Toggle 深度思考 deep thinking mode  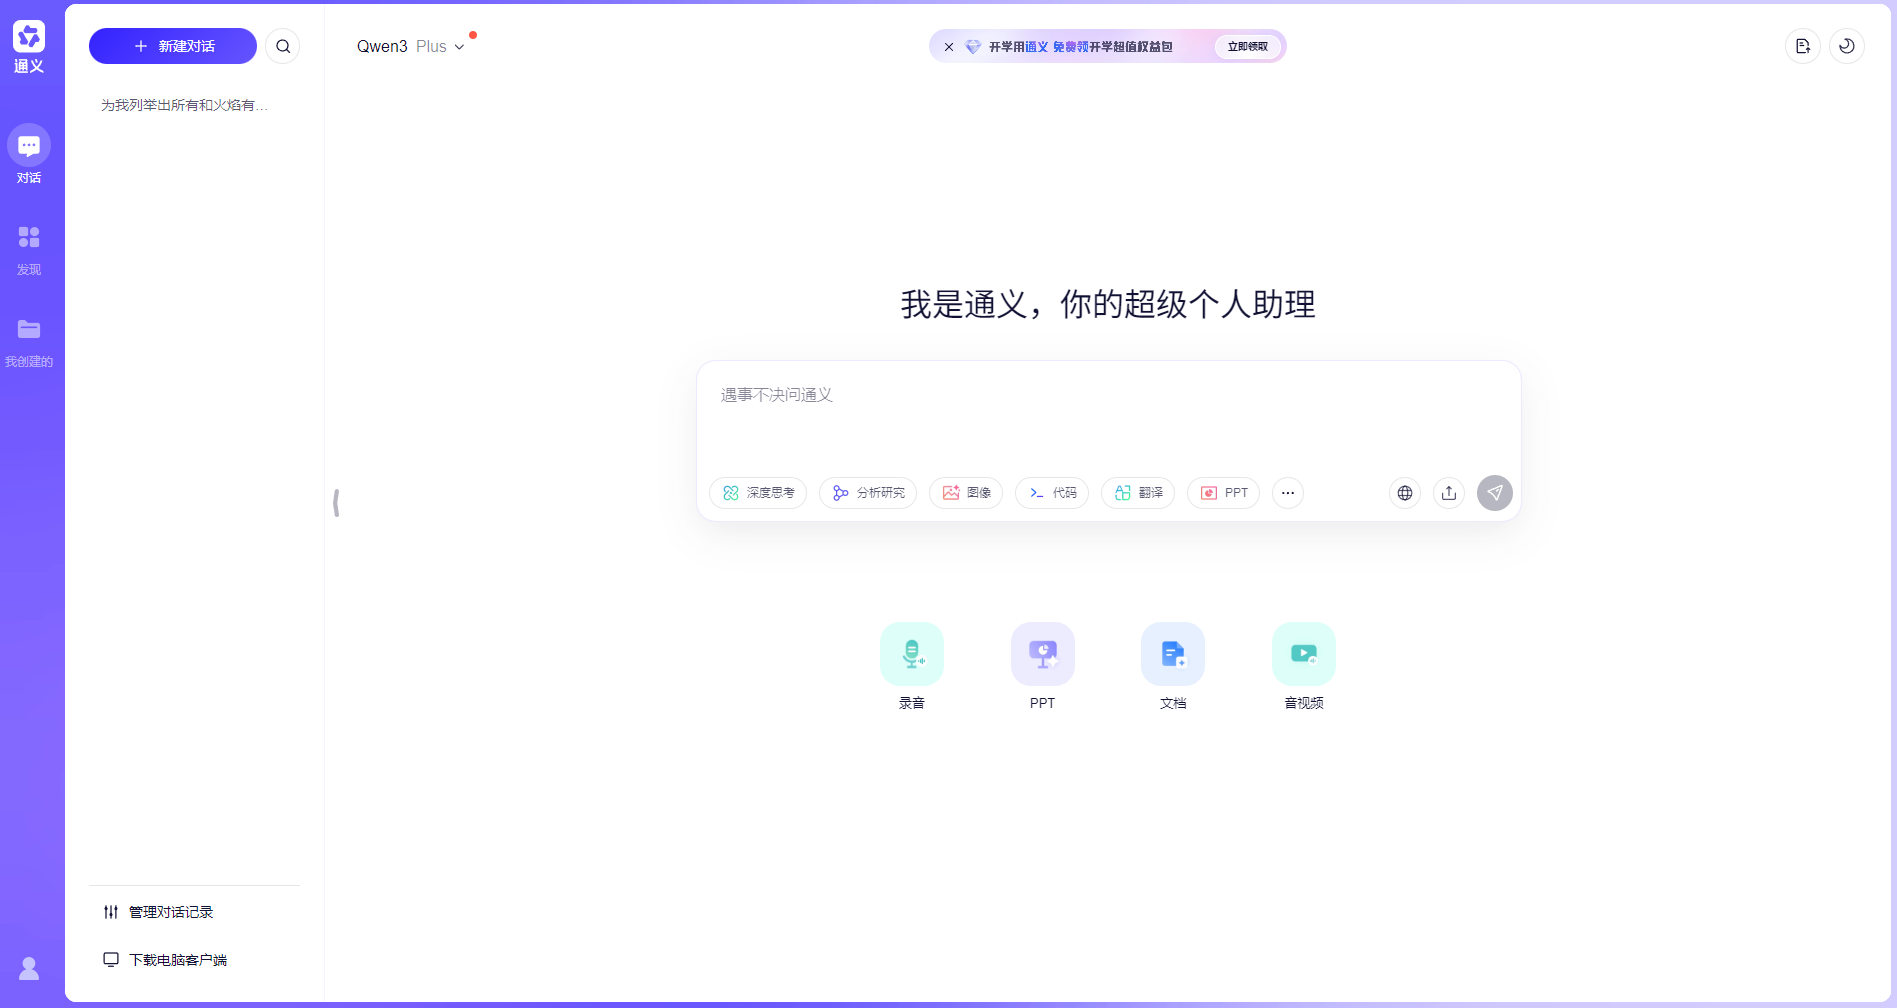[758, 493]
